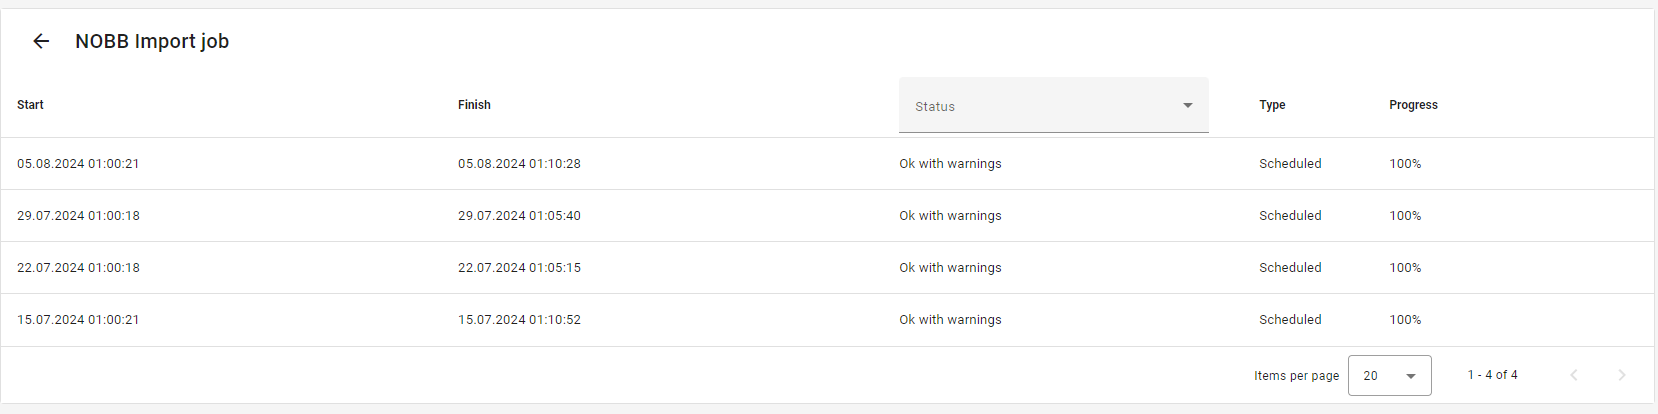Image resolution: width=1658 pixels, height=414 pixels.
Task: Click the NOBB Import job title
Action: [152, 41]
